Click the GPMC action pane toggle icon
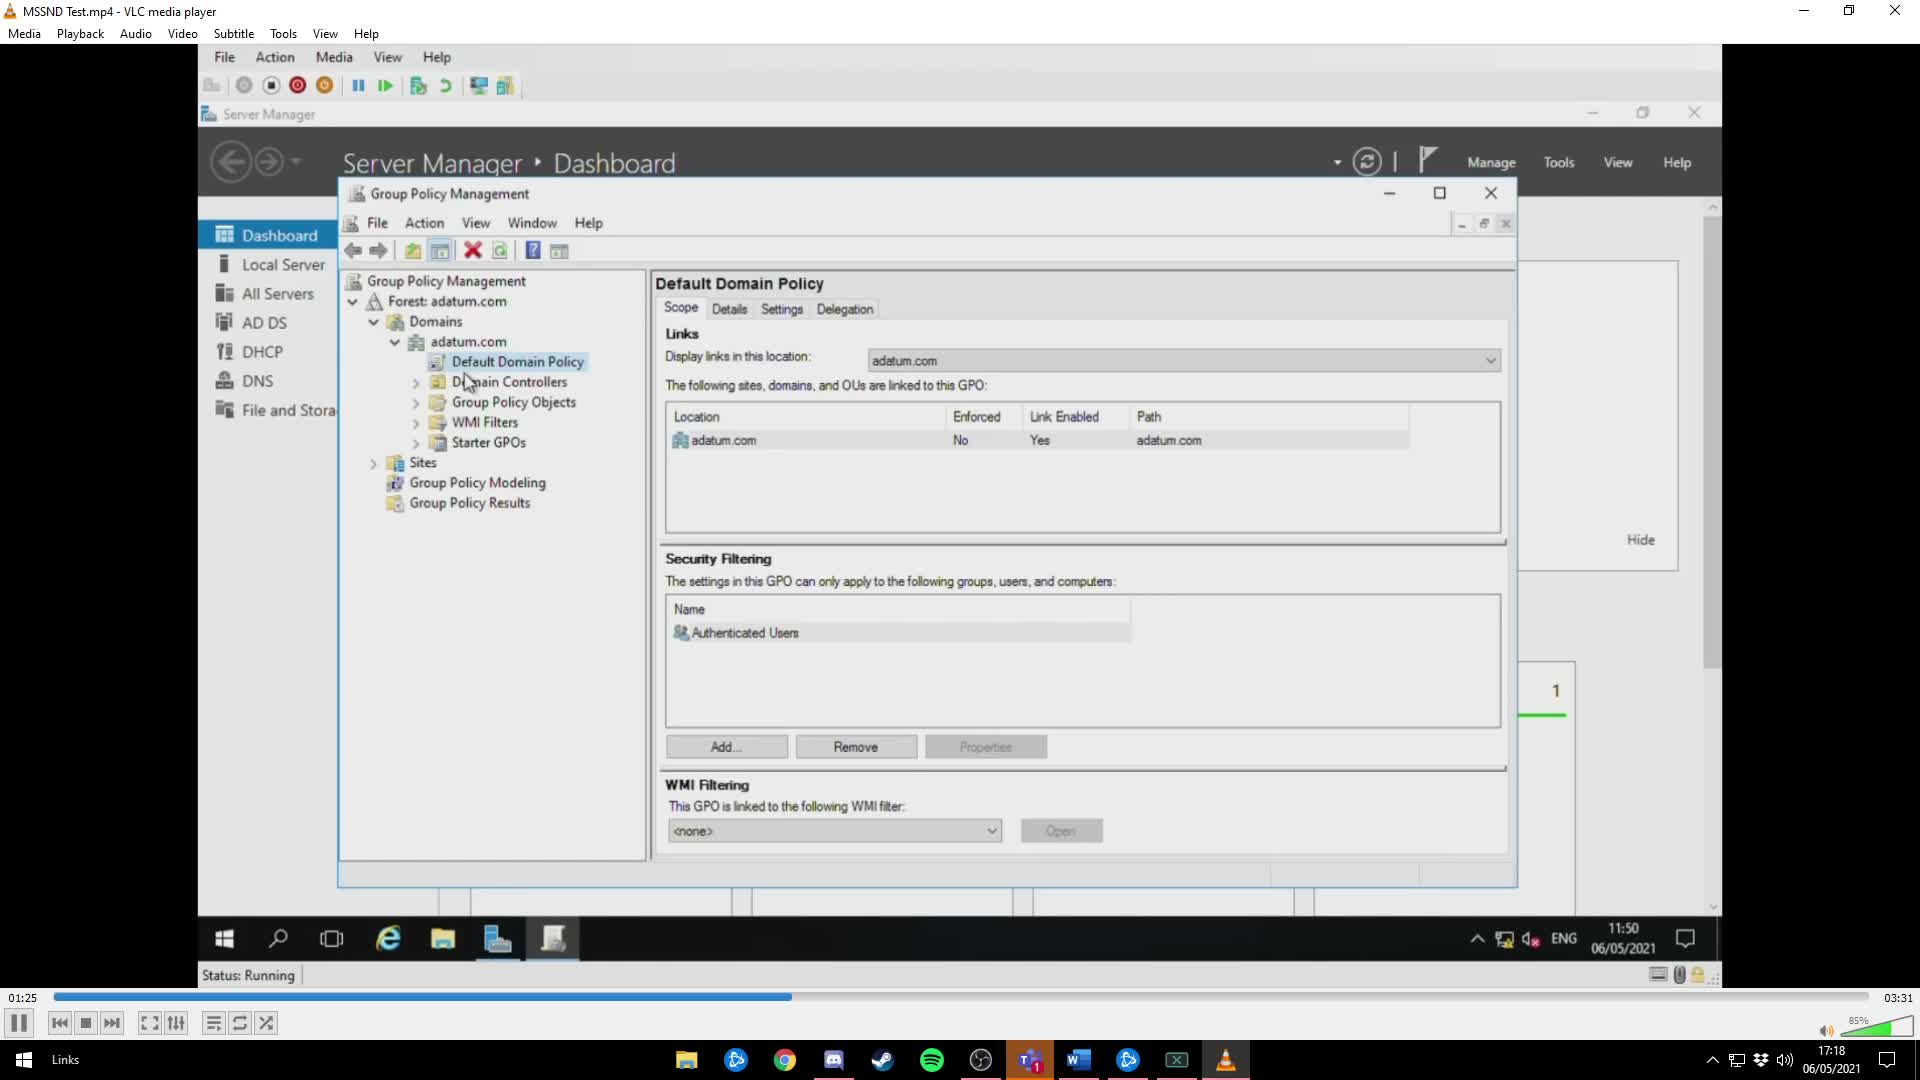The width and height of the screenshot is (1920, 1080). click(x=559, y=251)
